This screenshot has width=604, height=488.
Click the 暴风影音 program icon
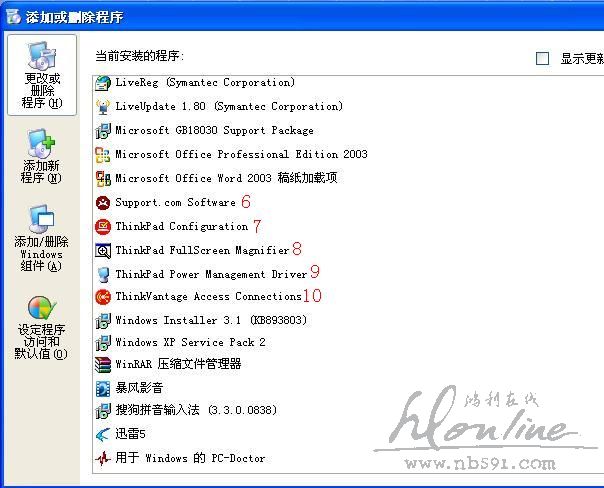point(103,389)
